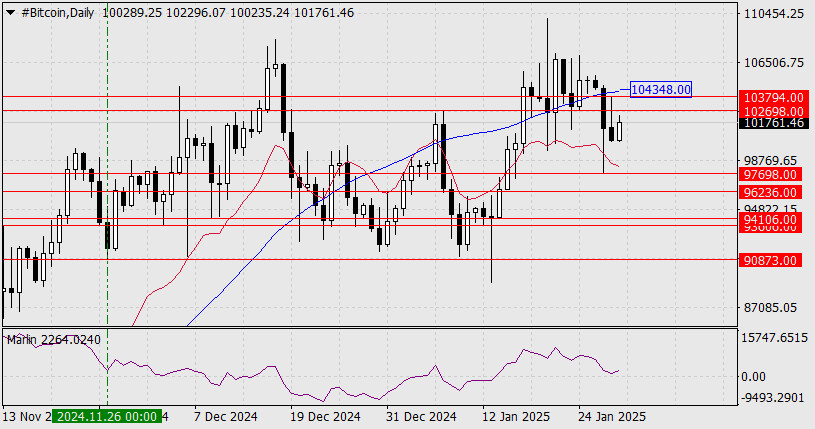Open the chart menu triangle beside #Bitcoin

pos(10,13)
